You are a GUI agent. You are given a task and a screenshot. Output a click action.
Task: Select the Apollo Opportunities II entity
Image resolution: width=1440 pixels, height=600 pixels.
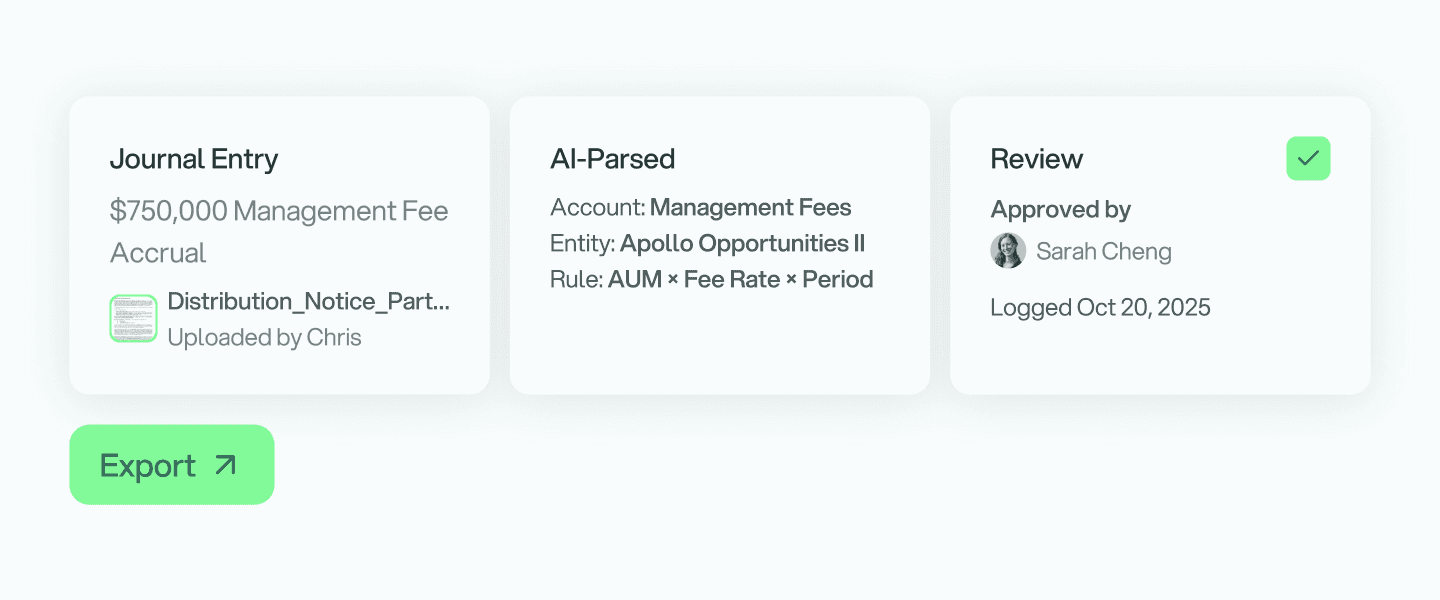tap(744, 243)
